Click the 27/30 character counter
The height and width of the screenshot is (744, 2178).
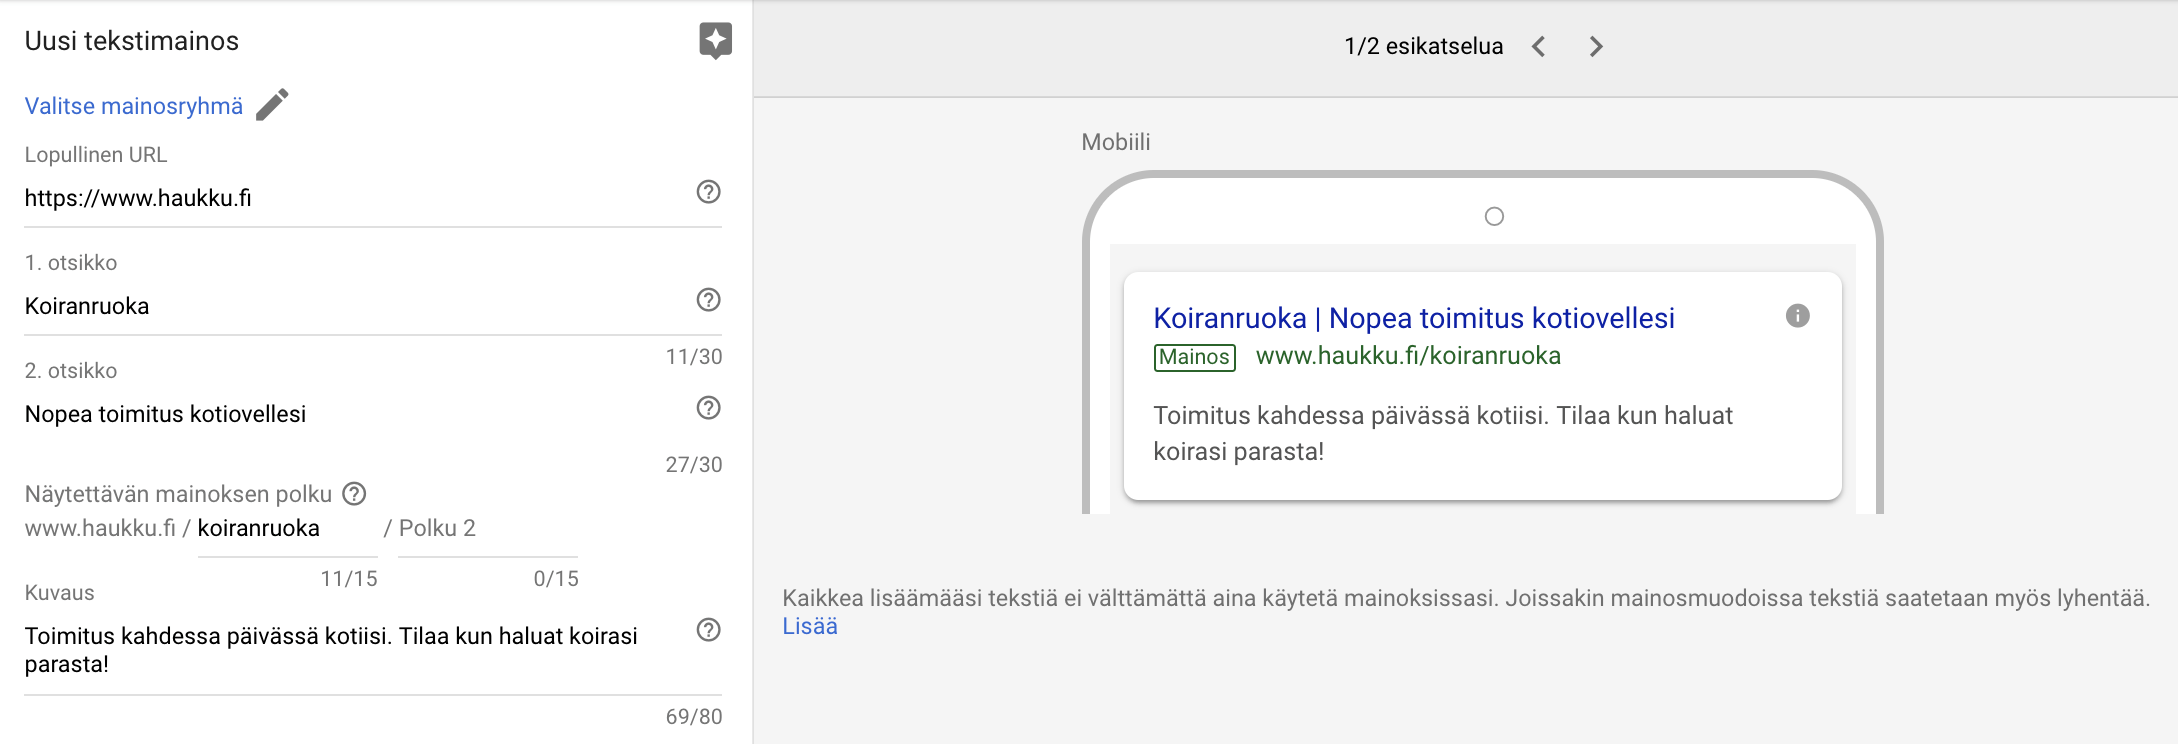click(x=694, y=465)
